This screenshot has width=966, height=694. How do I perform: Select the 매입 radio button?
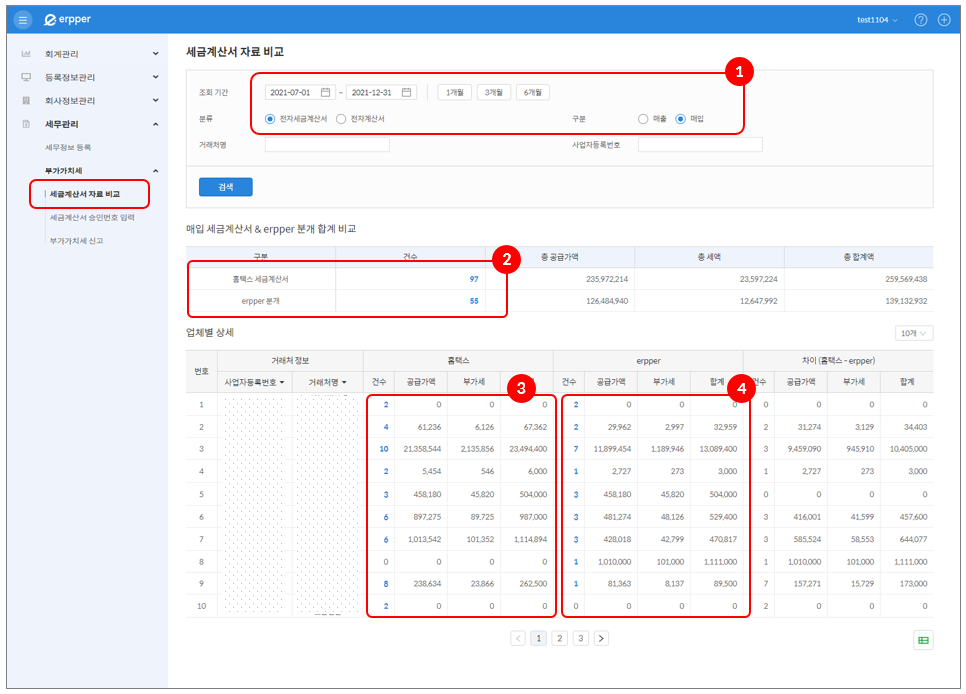click(681, 119)
